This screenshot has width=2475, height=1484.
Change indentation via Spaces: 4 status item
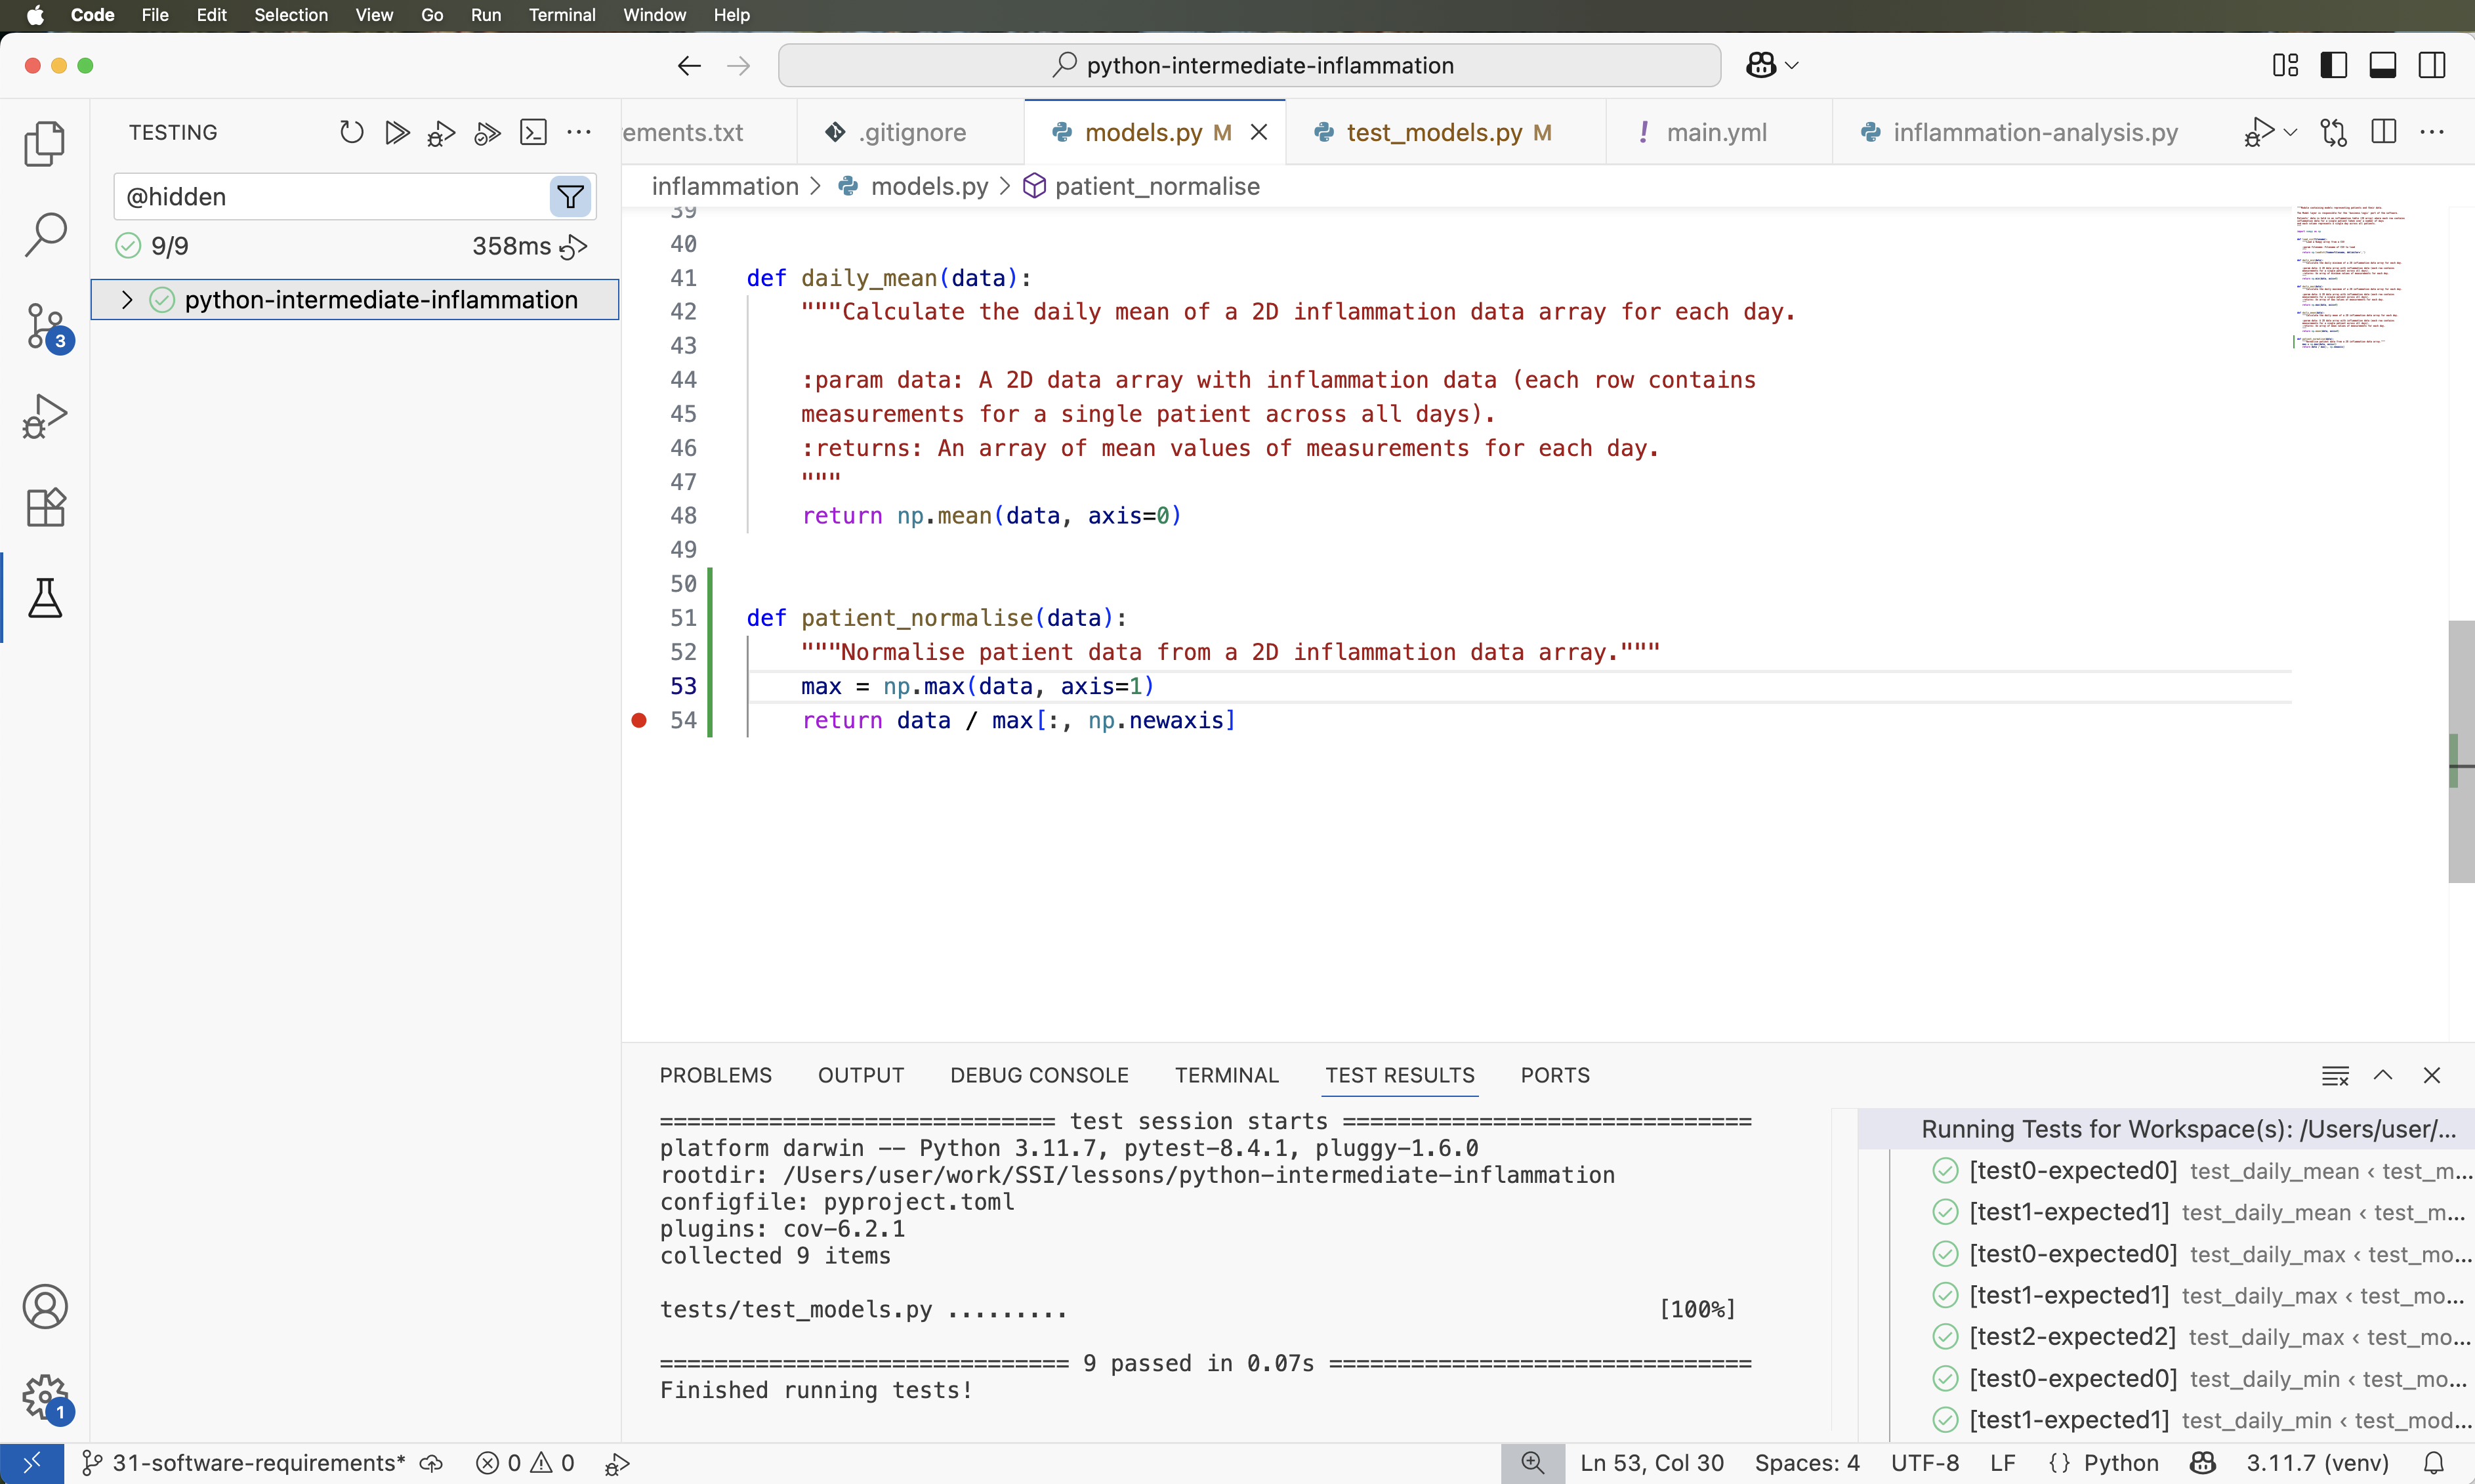coord(1808,1462)
